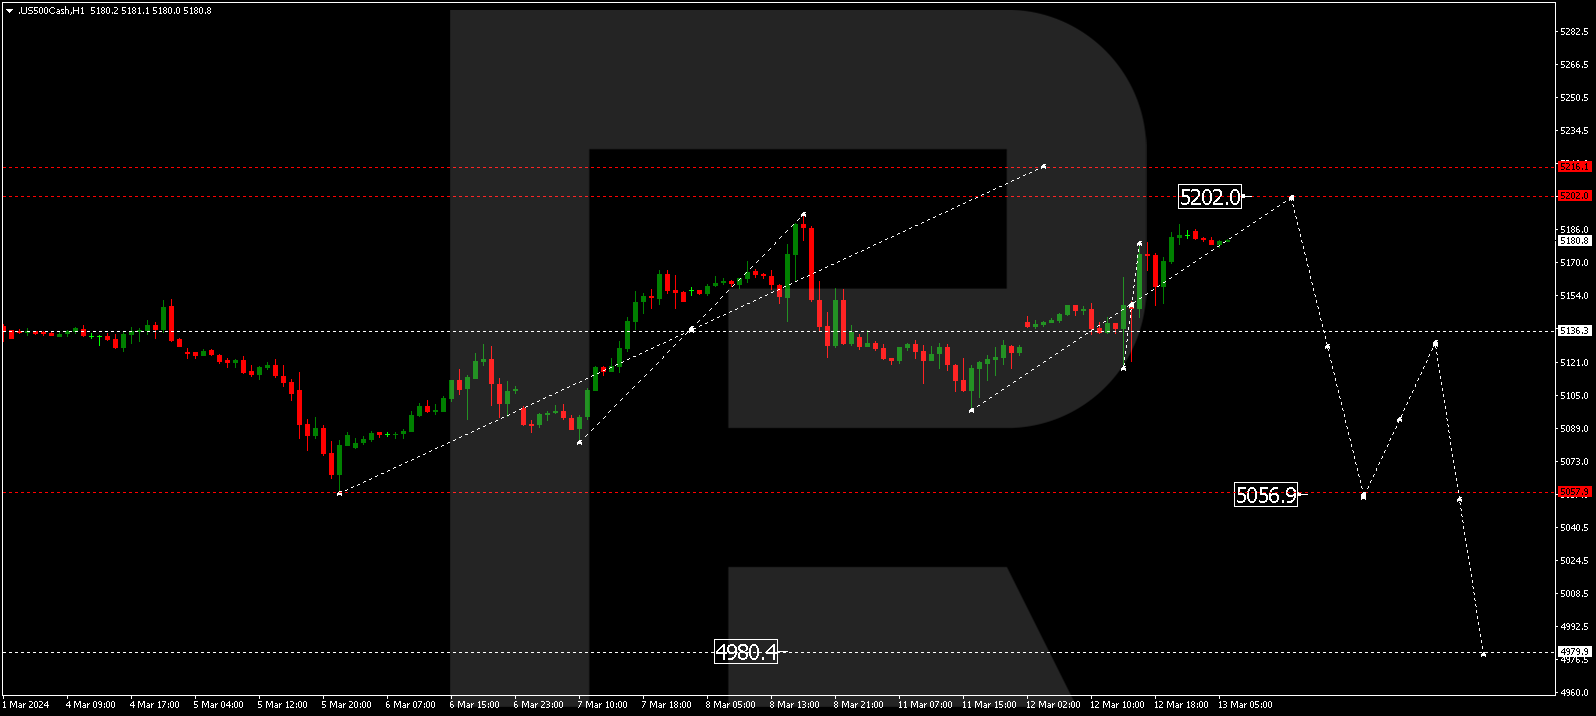Click the red 5202.0 tag on price axis
Screen dimensions: 1596x716
click(1573, 196)
